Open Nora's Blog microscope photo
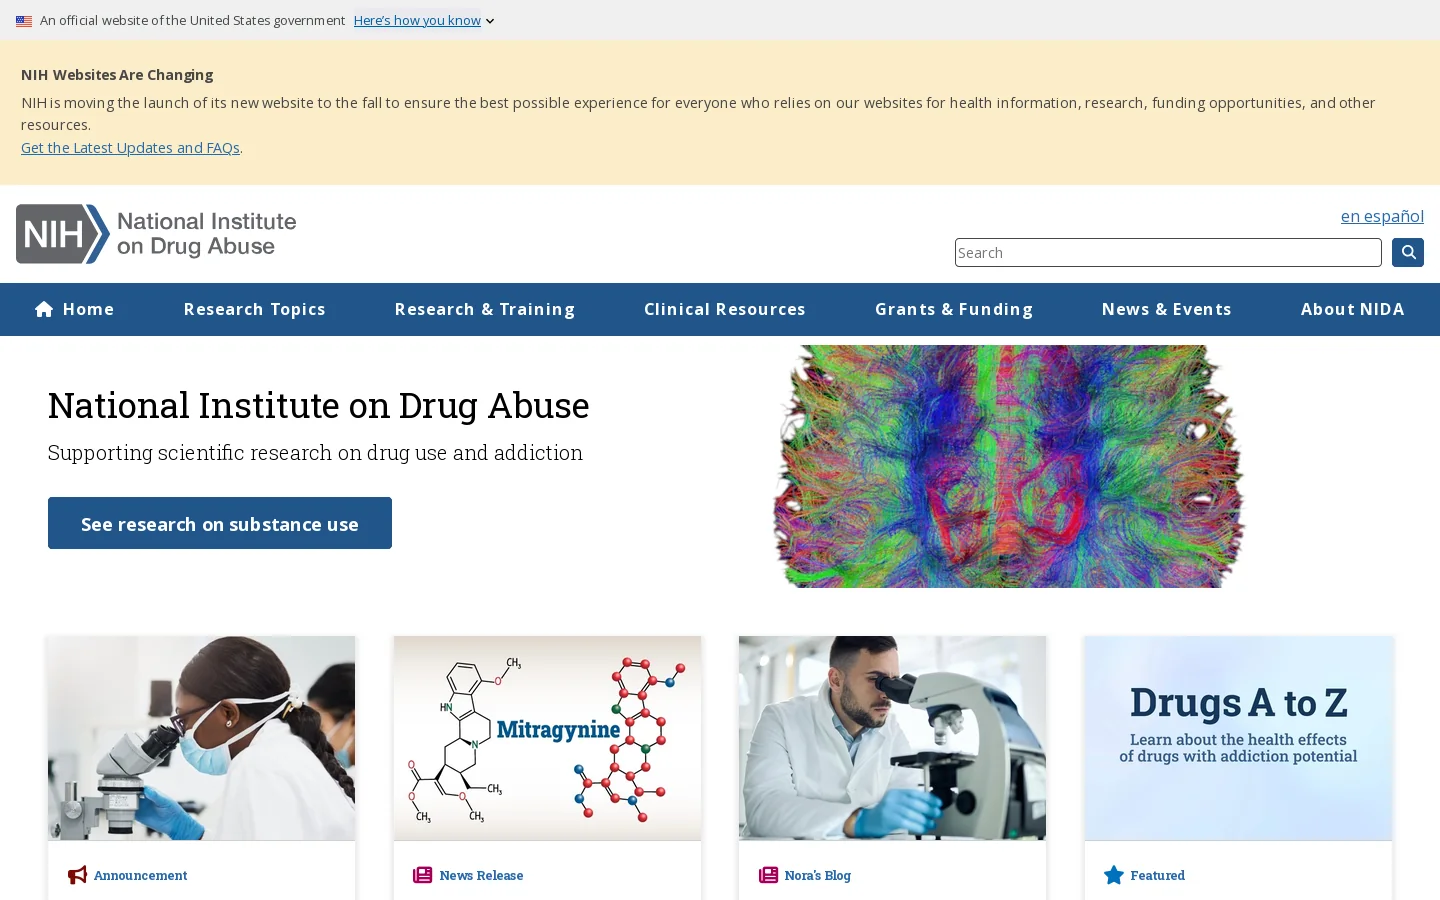This screenshot has width=1440, height=900. (x=892, y=738)
